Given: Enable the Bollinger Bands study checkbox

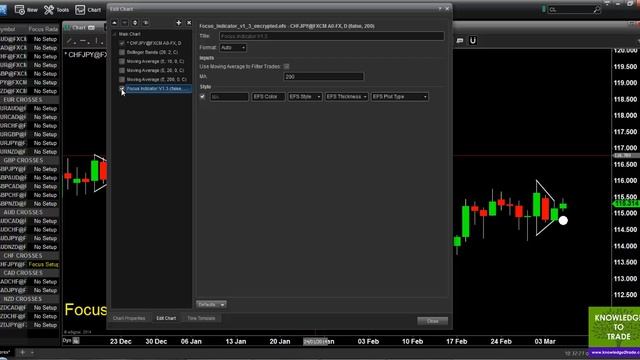Looking at the screenshot, I should [x=122, y=52].
